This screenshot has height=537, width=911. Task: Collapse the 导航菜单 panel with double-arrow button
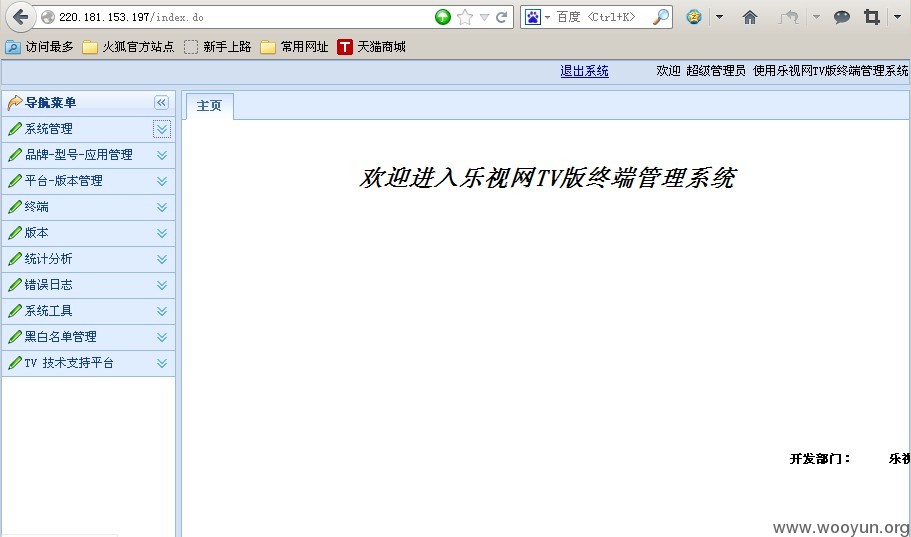[162, 103]
